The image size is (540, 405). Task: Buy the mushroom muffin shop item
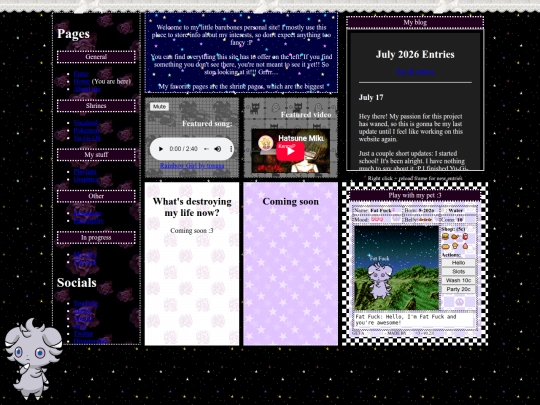[x=455, y=246]
